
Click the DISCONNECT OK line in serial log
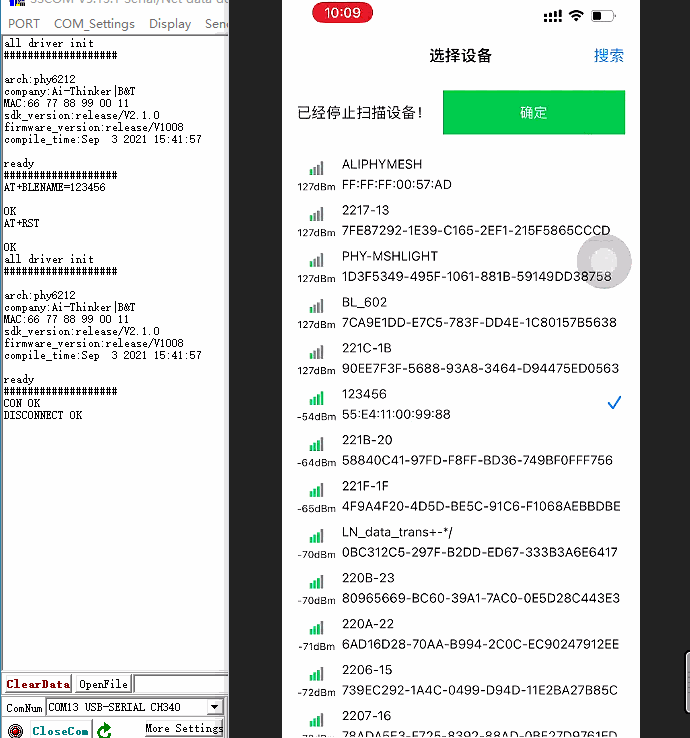coord(43,415)
